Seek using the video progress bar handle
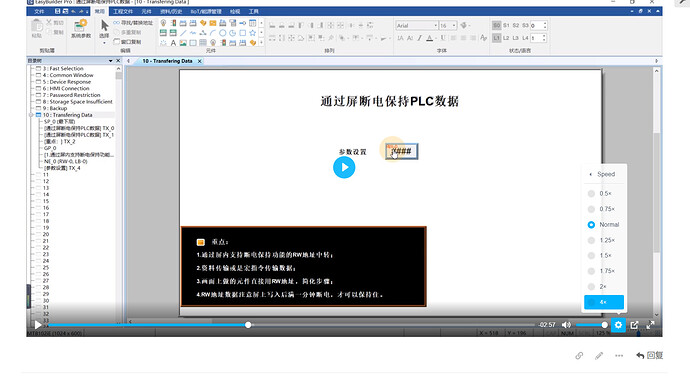This screenshot has width=690, height=386. point(248,325)
